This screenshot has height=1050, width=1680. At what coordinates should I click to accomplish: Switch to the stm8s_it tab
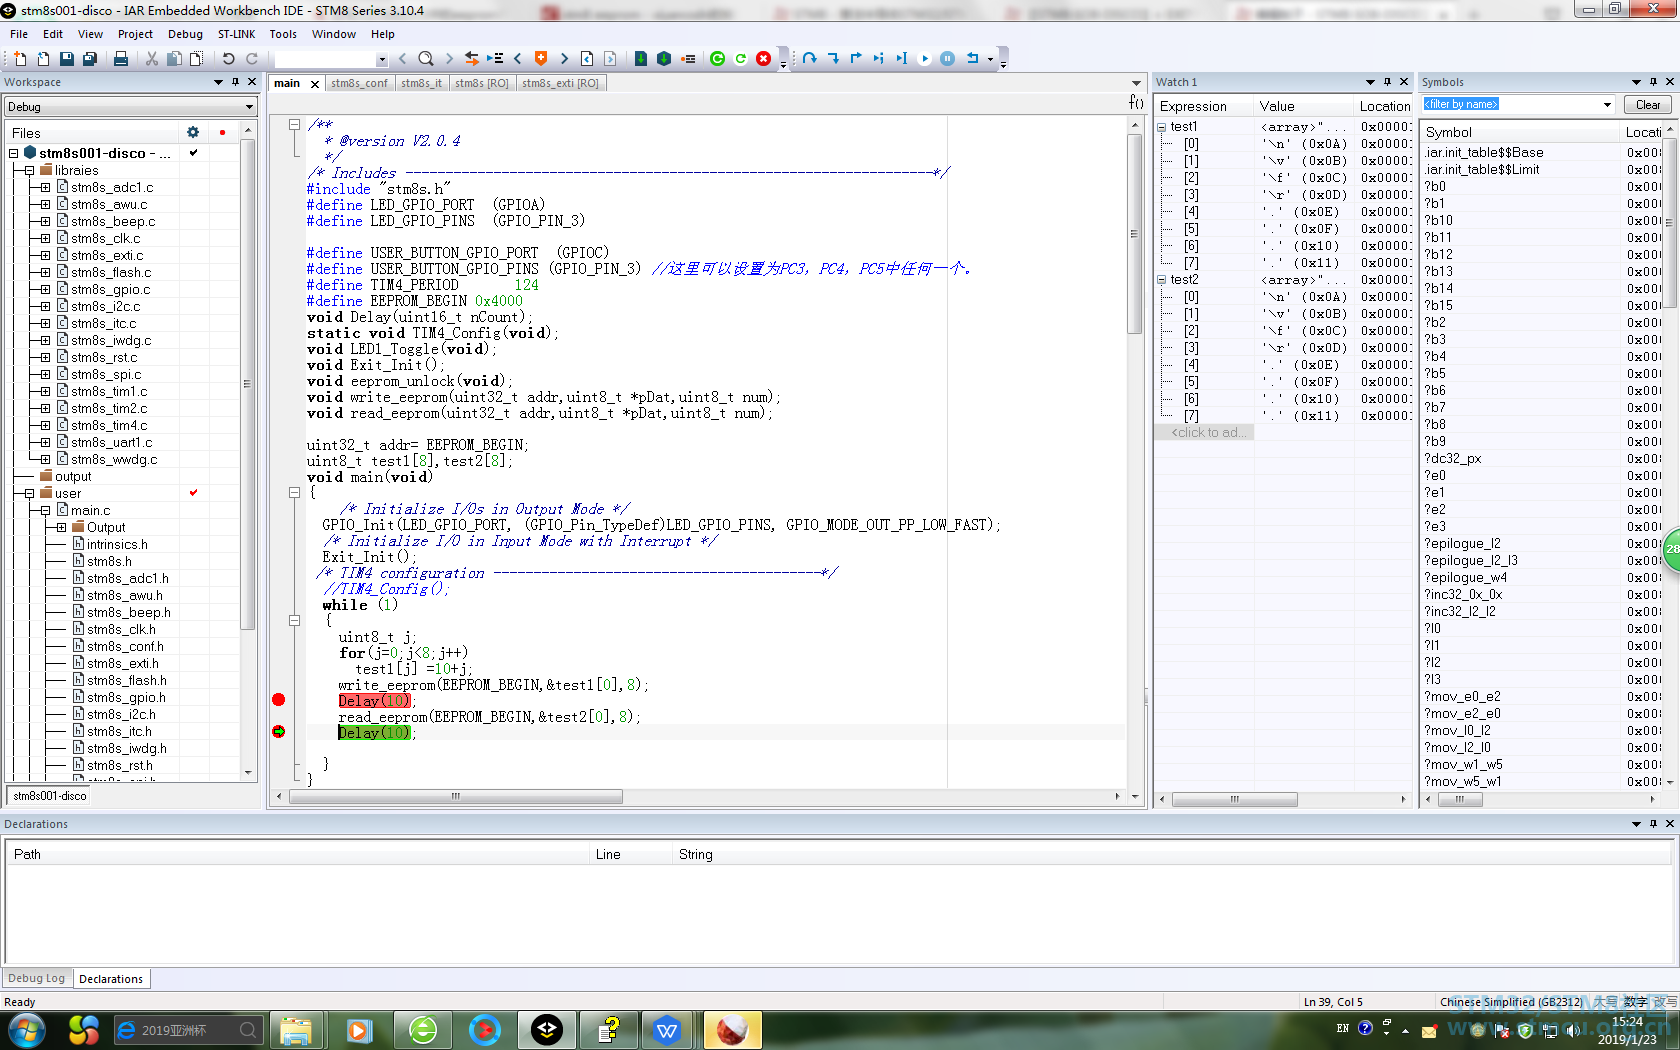pos(421,83)
